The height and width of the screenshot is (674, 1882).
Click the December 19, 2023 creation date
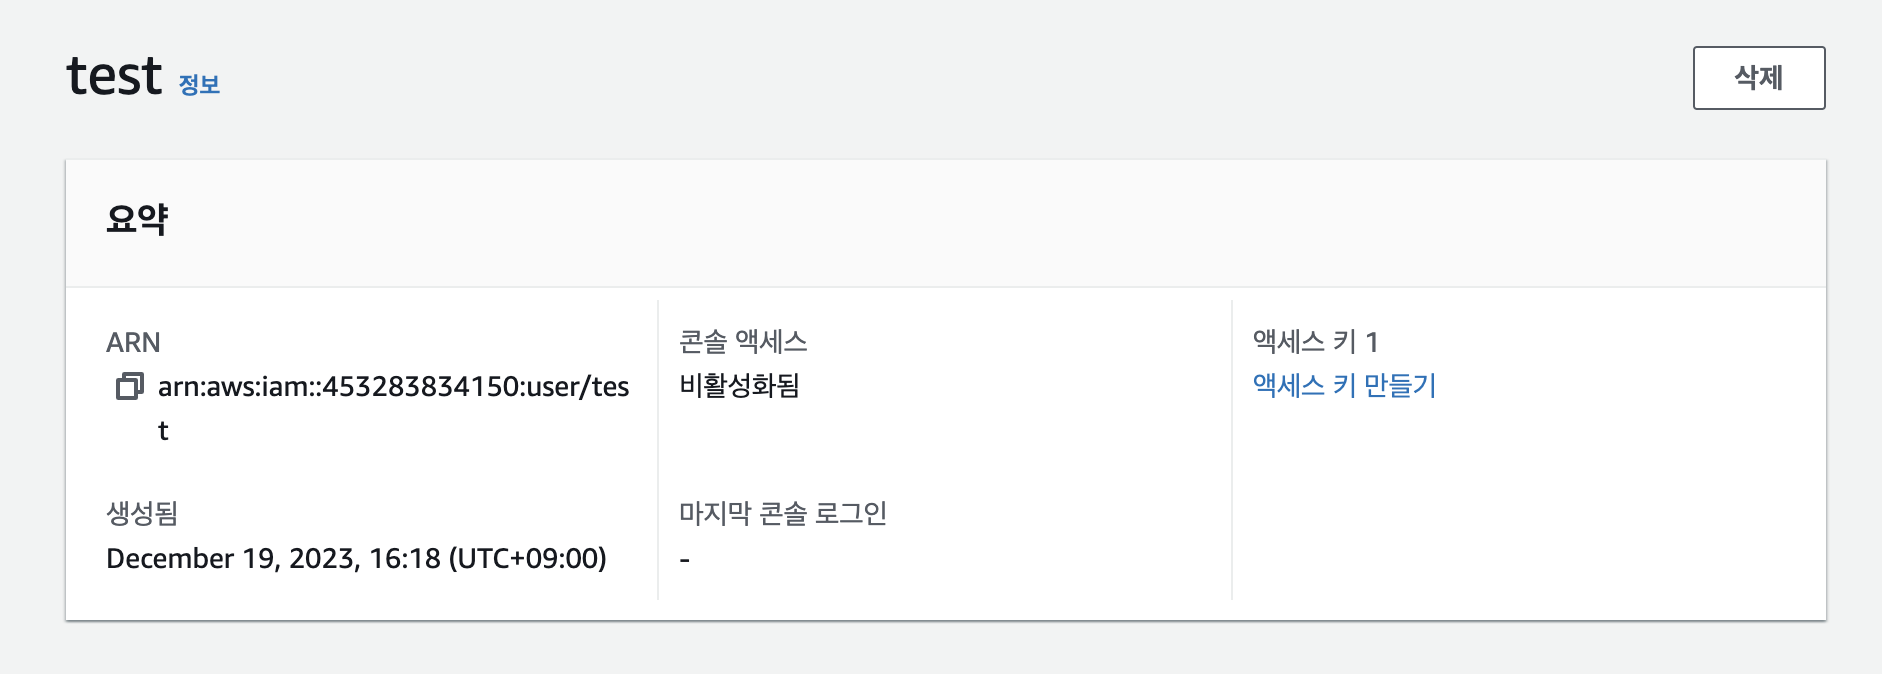[x=232, y=558]
